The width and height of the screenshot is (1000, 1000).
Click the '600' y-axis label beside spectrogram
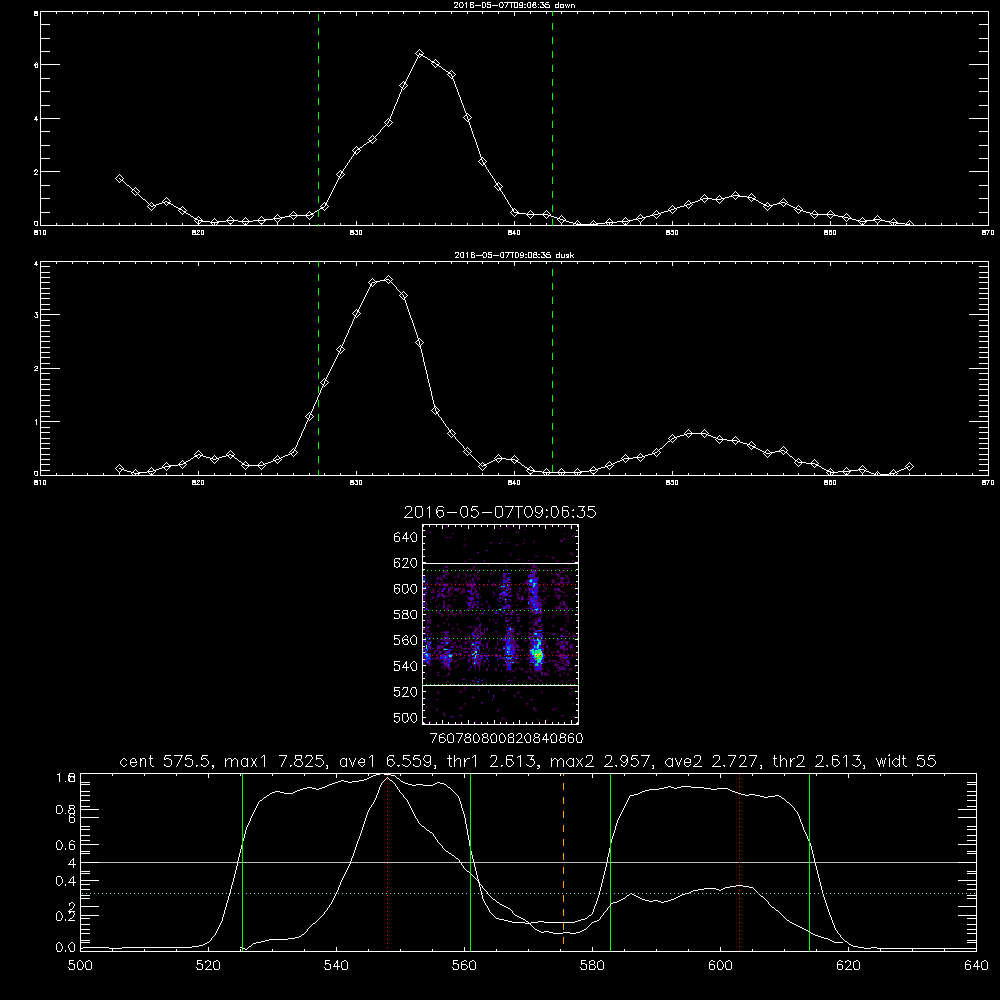(x=406, y=589)
